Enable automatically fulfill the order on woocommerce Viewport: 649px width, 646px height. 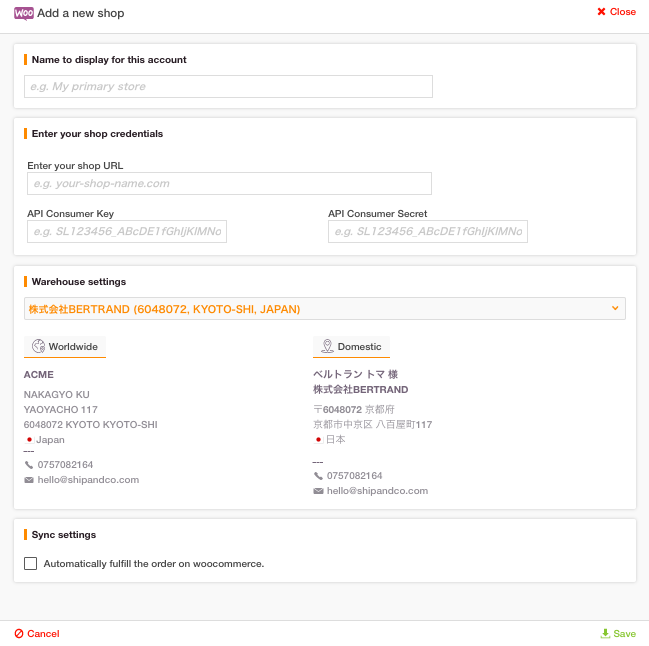(30, 563)
